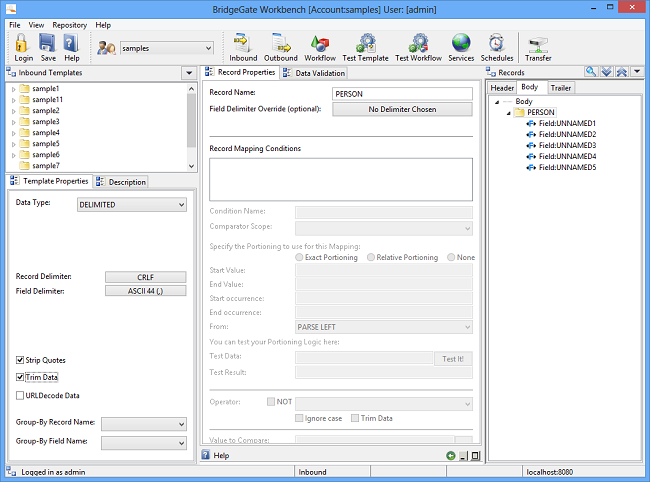Toggle the Trim Data checkbox in Template Properties
This screenshot has width=650, height=482.
20,377
